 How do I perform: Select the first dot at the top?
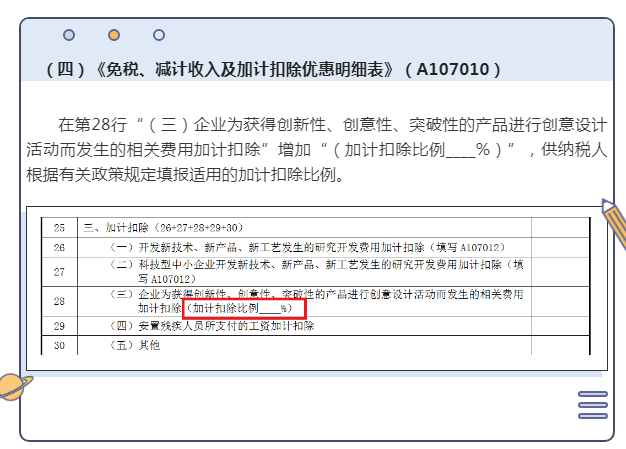(69, 35)
